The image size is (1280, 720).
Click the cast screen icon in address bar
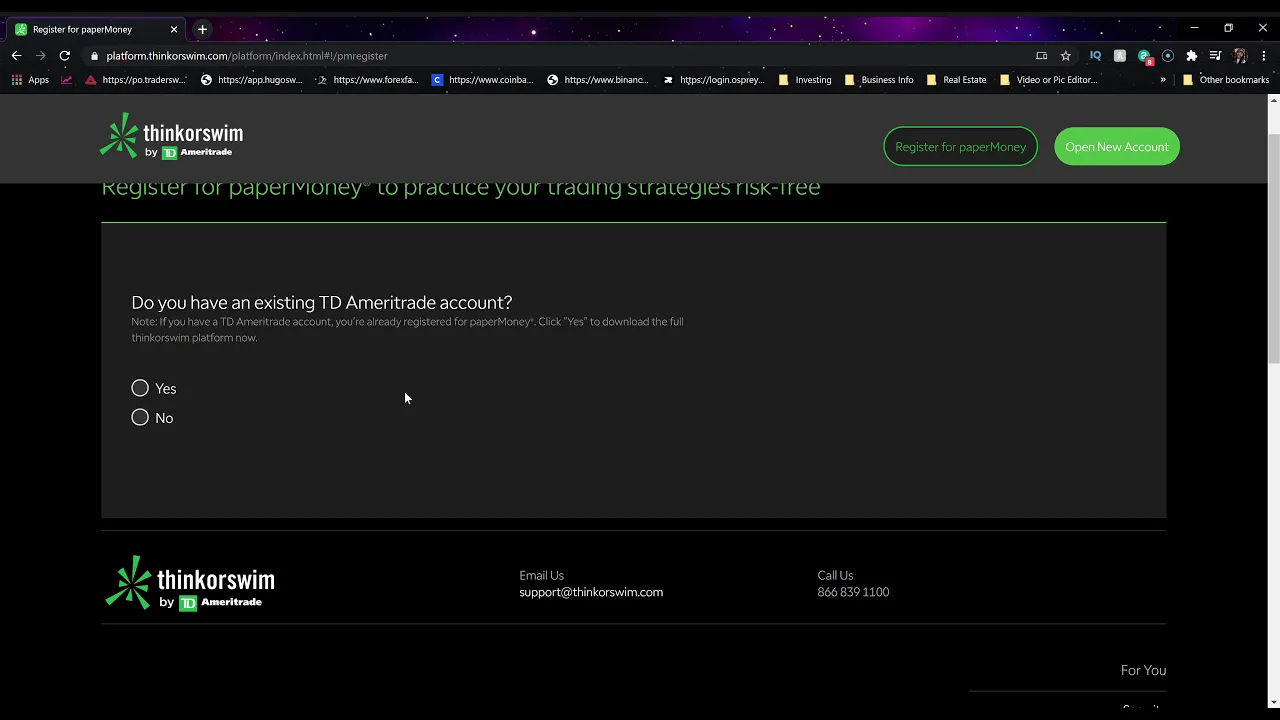pyautogui.click(x=1041, y=56)
